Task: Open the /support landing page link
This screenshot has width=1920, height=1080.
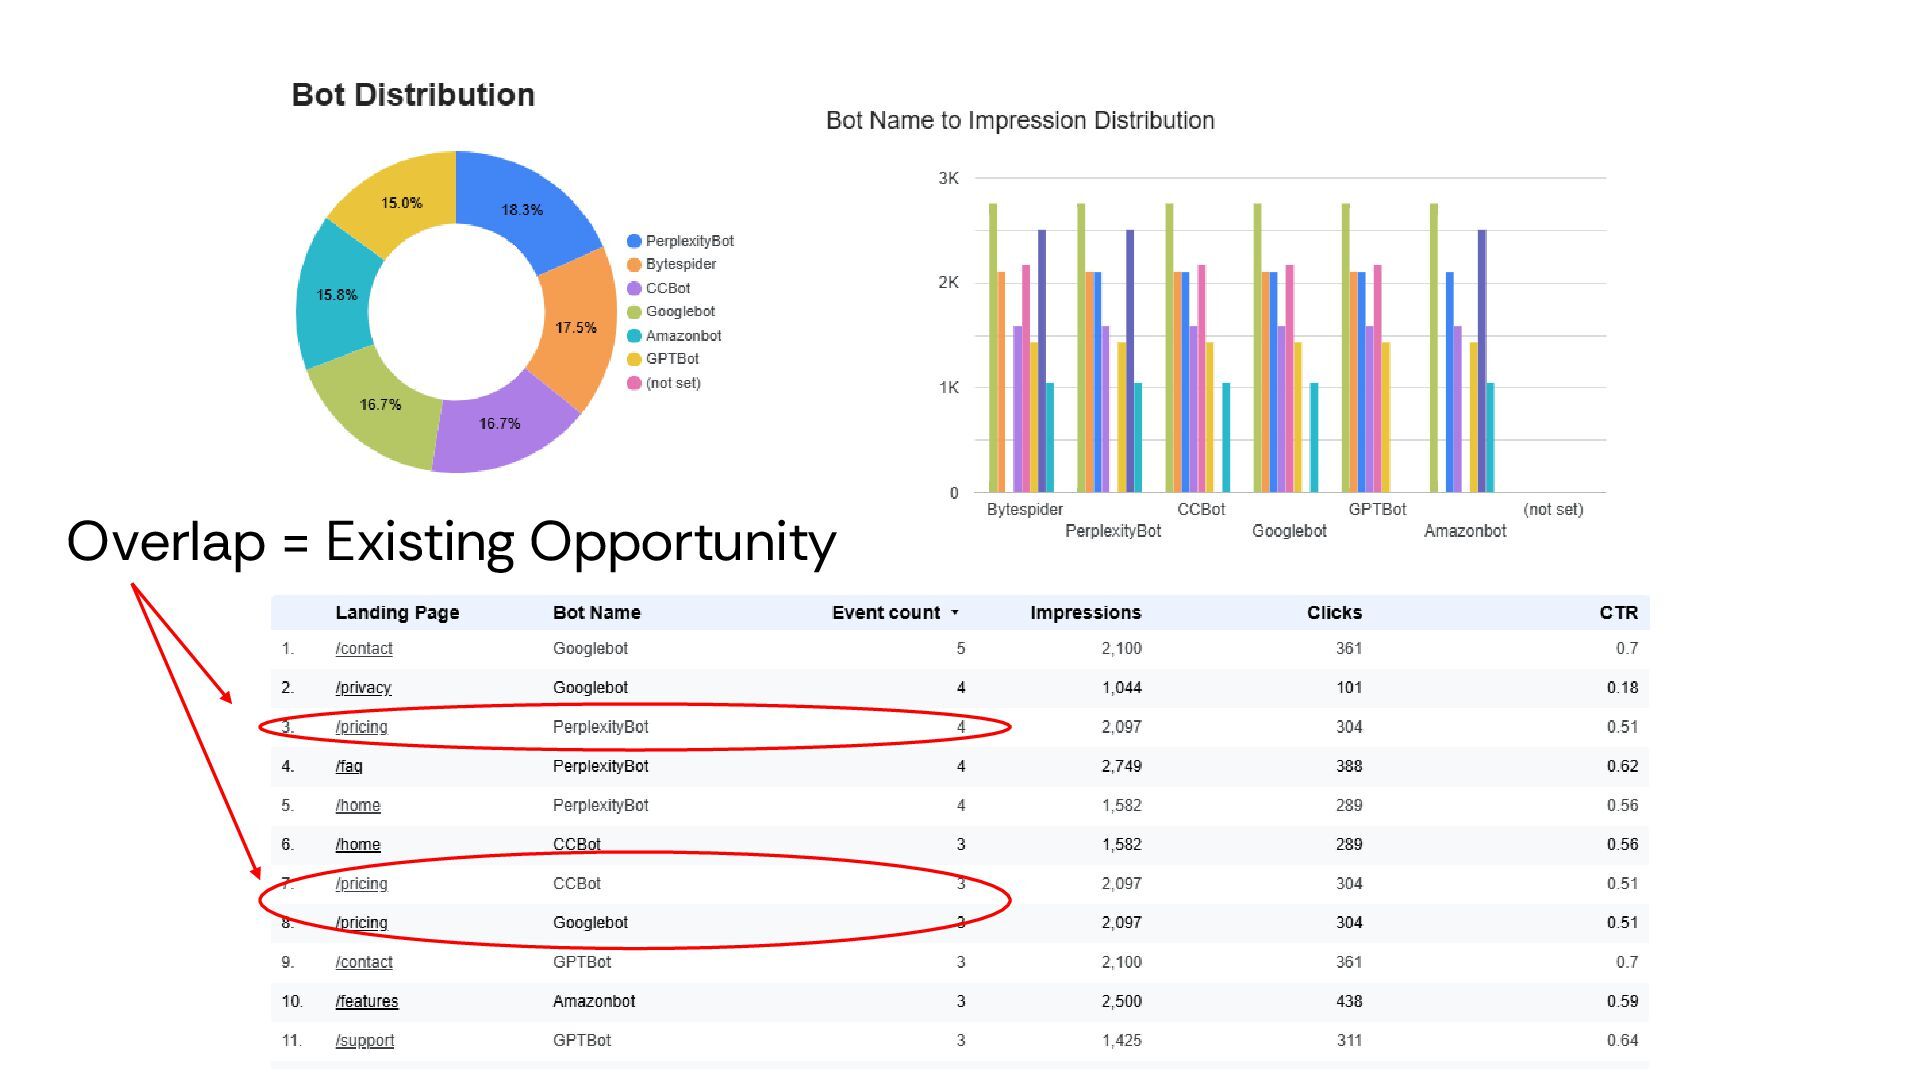Action: (364, 1040)
